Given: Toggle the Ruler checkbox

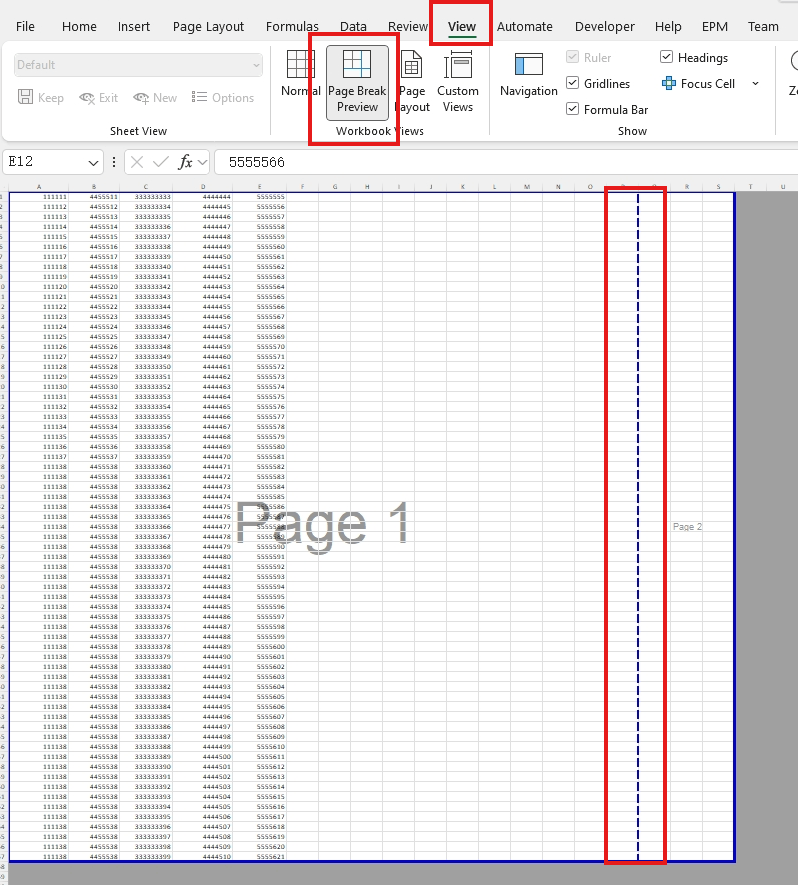Looking at the screenshot, I should pos(572,57).
